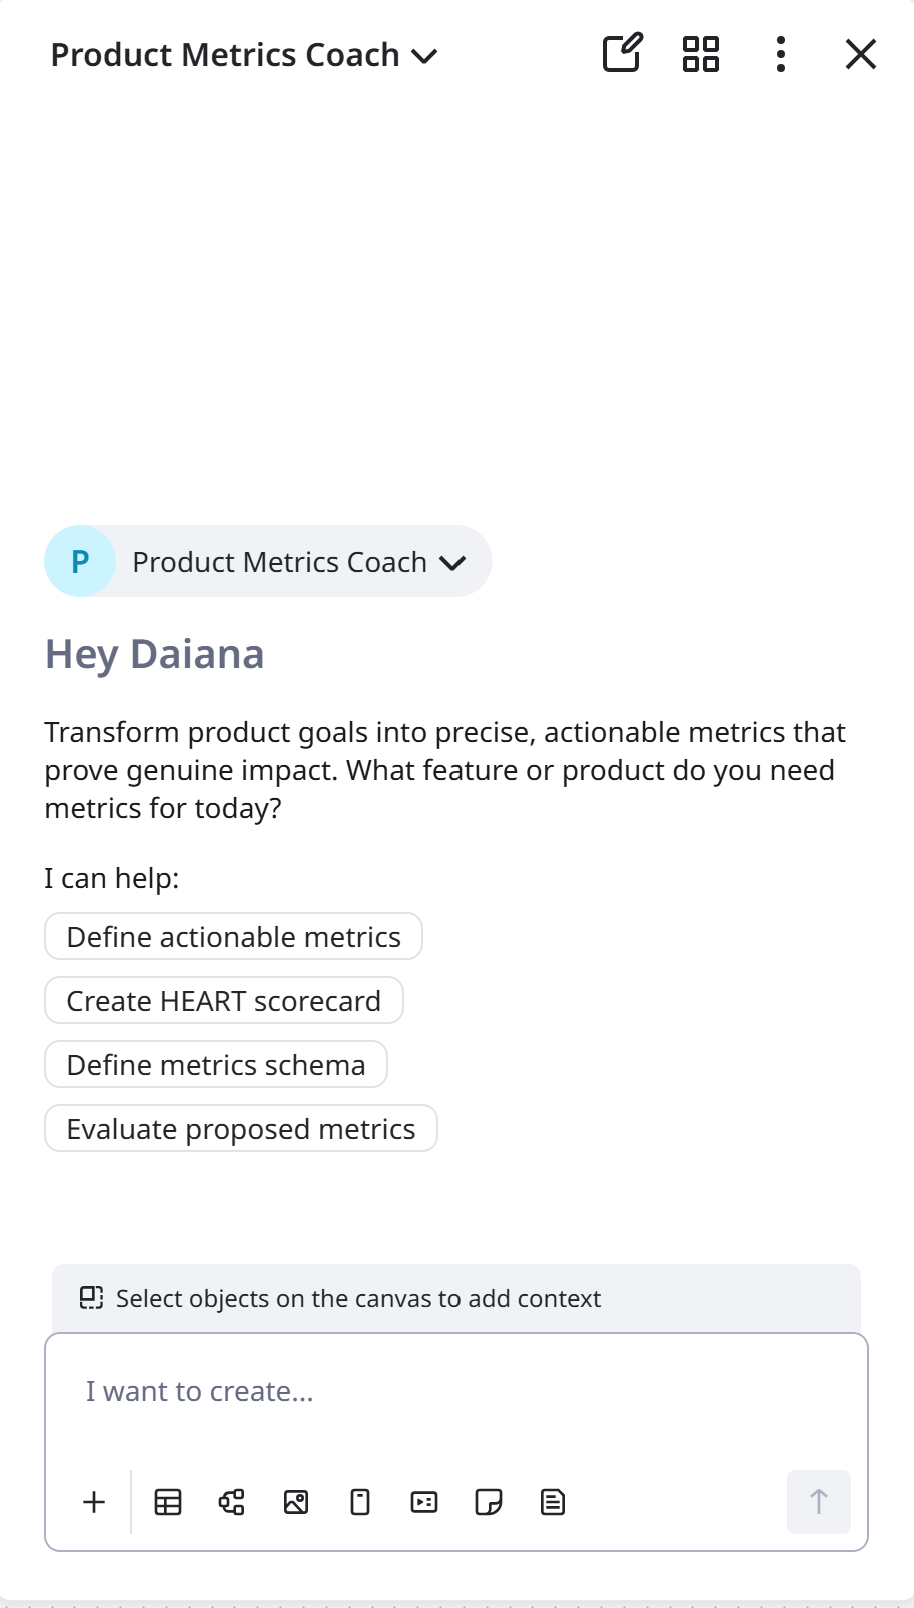Select the prototype phone screen icon
The width and height of the screenshot is (914, 1608).
360,1502
